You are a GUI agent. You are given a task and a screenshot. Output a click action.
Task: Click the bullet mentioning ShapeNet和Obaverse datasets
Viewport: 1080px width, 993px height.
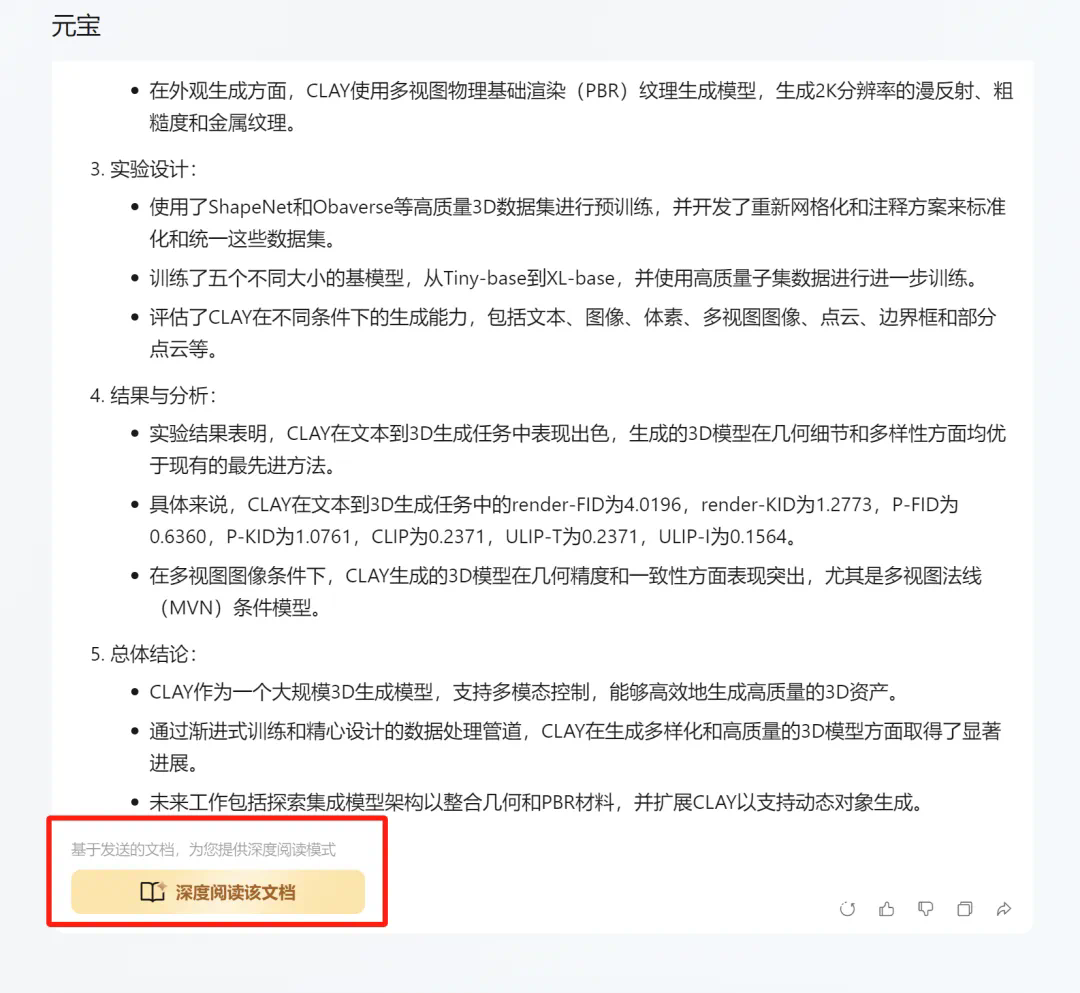577,222
